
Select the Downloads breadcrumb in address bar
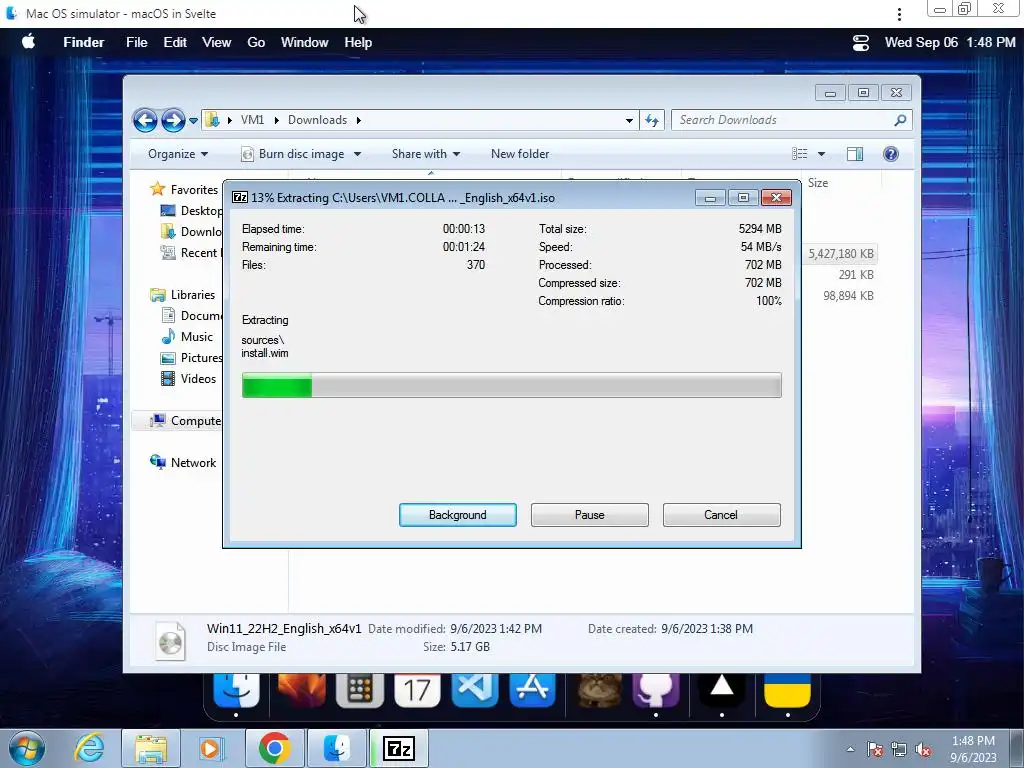point(317,120)
